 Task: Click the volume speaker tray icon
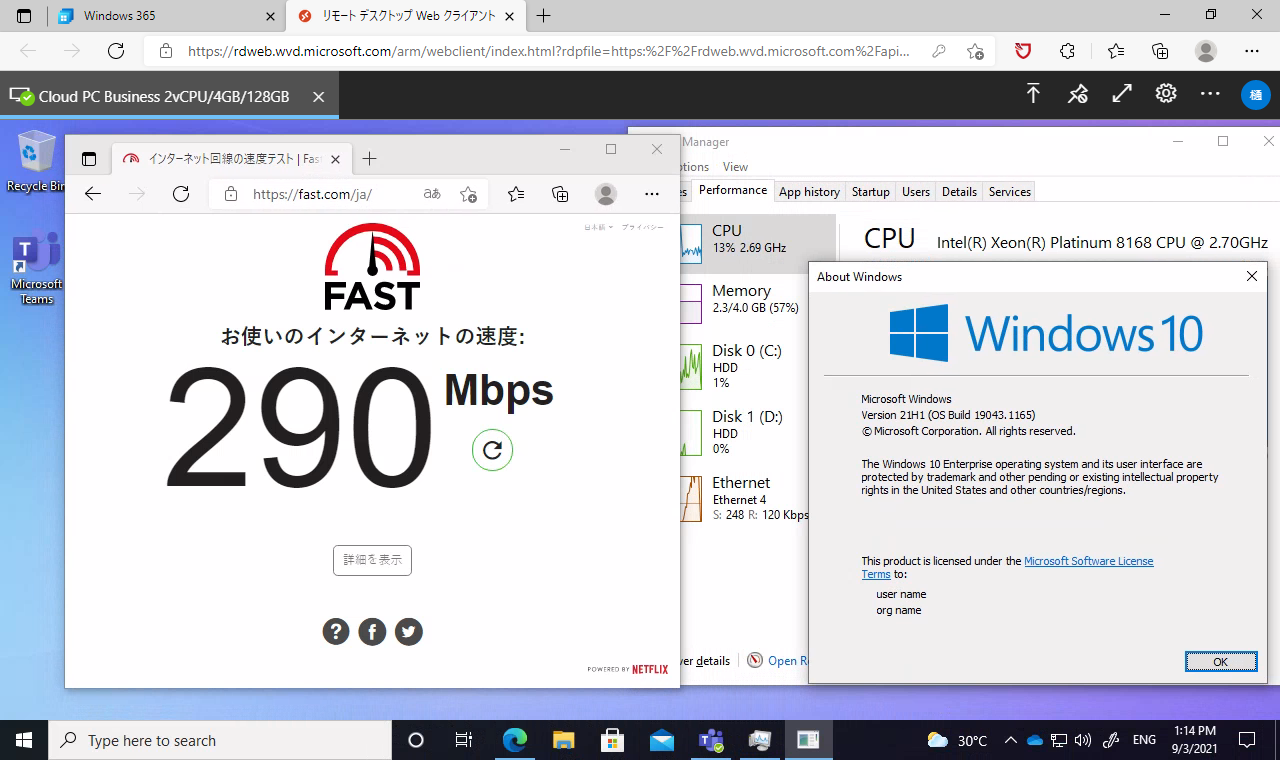coord(1085,740)
